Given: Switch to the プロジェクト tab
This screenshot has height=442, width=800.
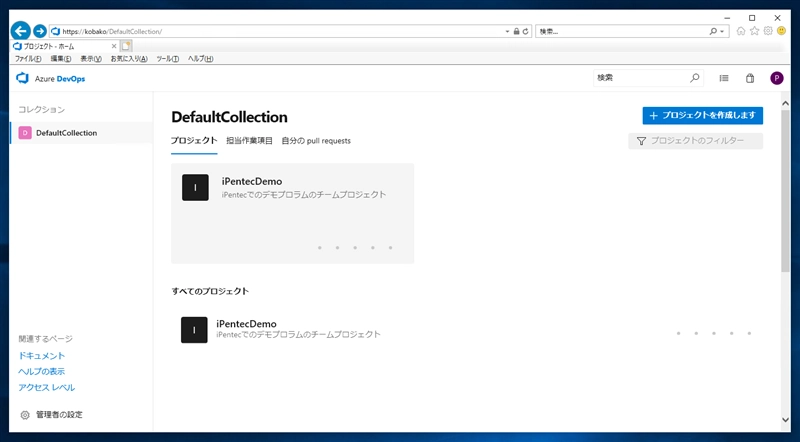Looking at the screenshot, I should 194,141.
